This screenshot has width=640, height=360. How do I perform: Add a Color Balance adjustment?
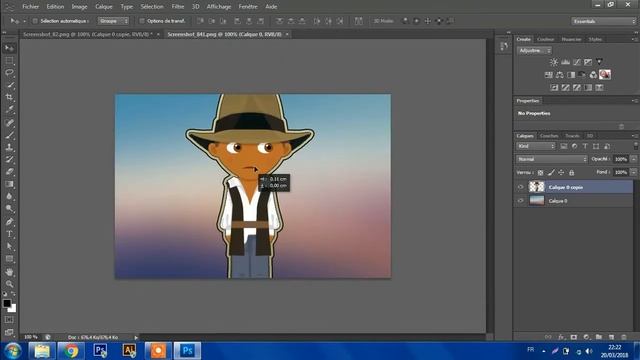pyautogui.click(x=560, y=75)
